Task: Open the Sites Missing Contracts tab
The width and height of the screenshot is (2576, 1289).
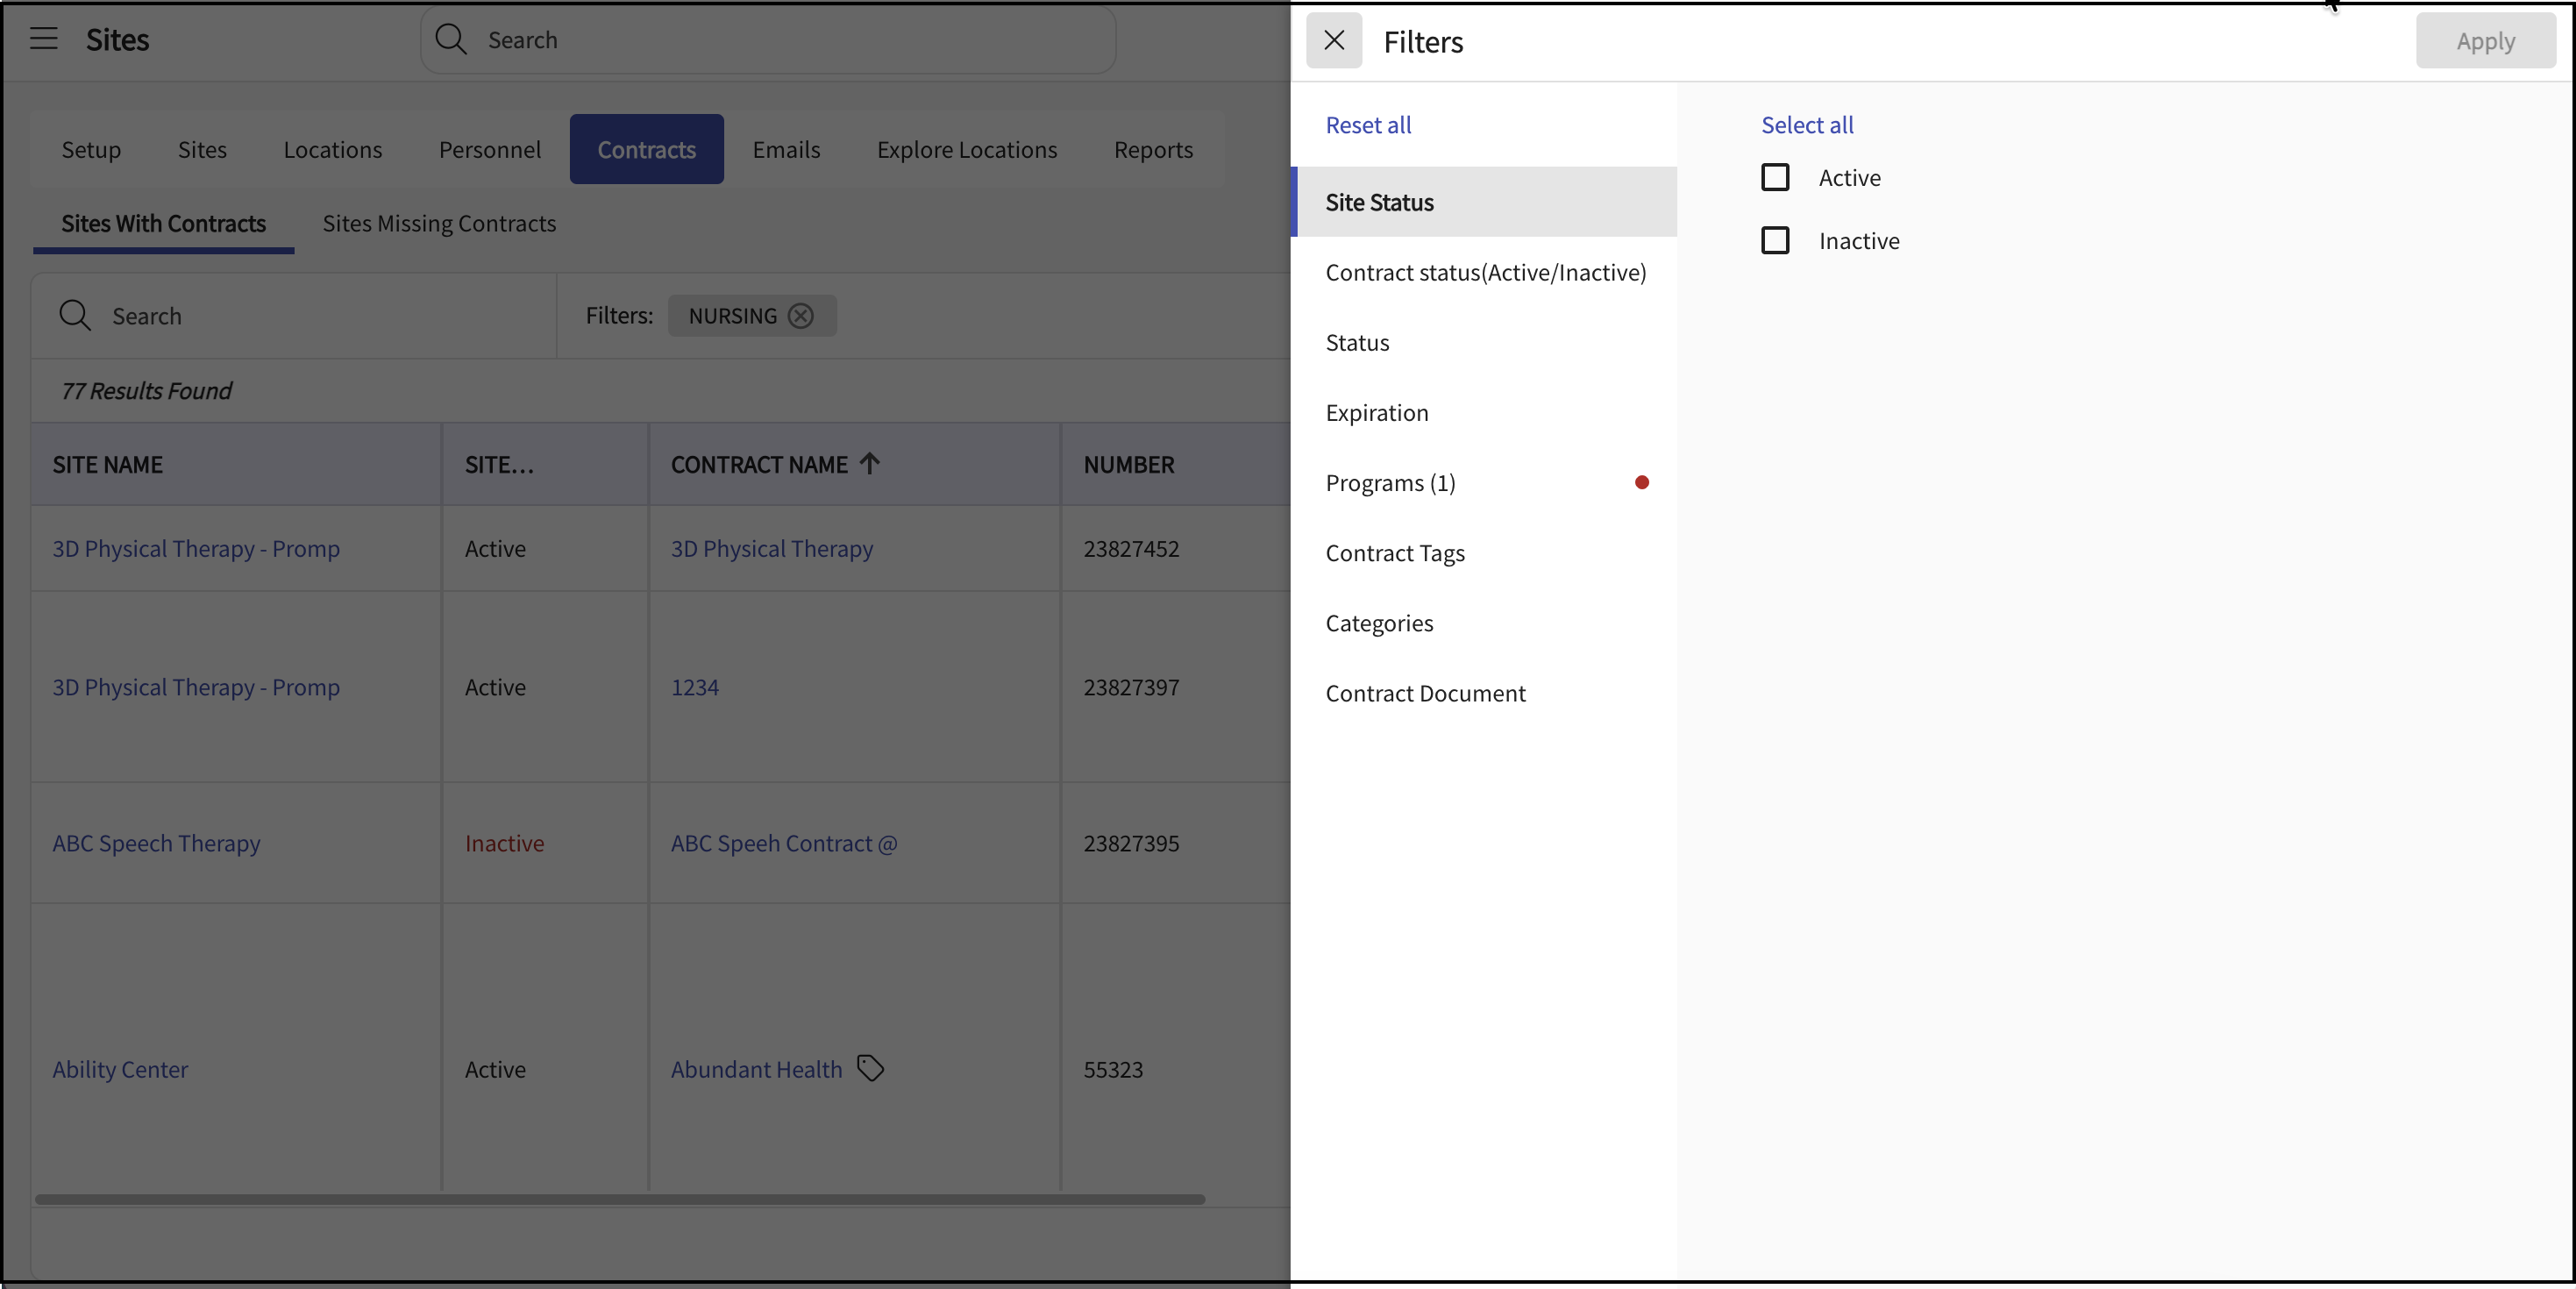Action: point(439,224)
